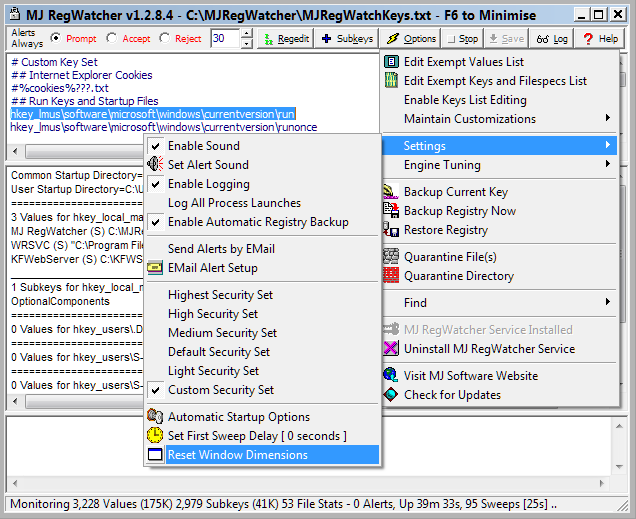The width and height of the screenshot is (636, 519).
Task: Click the '#%cookies%???.txt' line
Action: click(60, 88)
